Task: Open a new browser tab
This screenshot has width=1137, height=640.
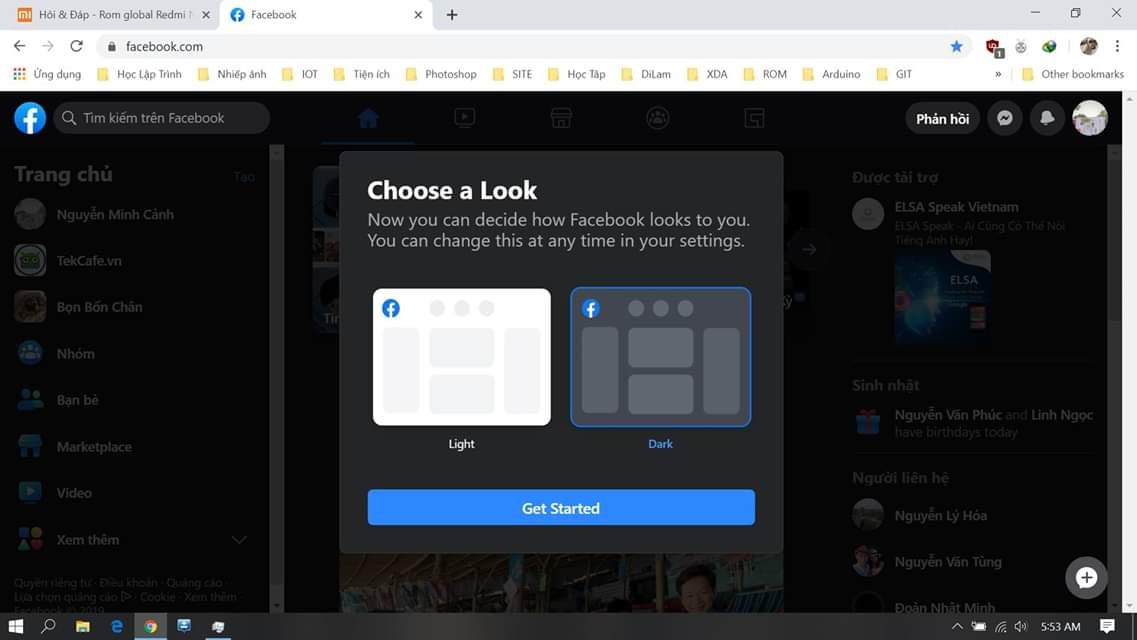Action: (x=452, y=14)
